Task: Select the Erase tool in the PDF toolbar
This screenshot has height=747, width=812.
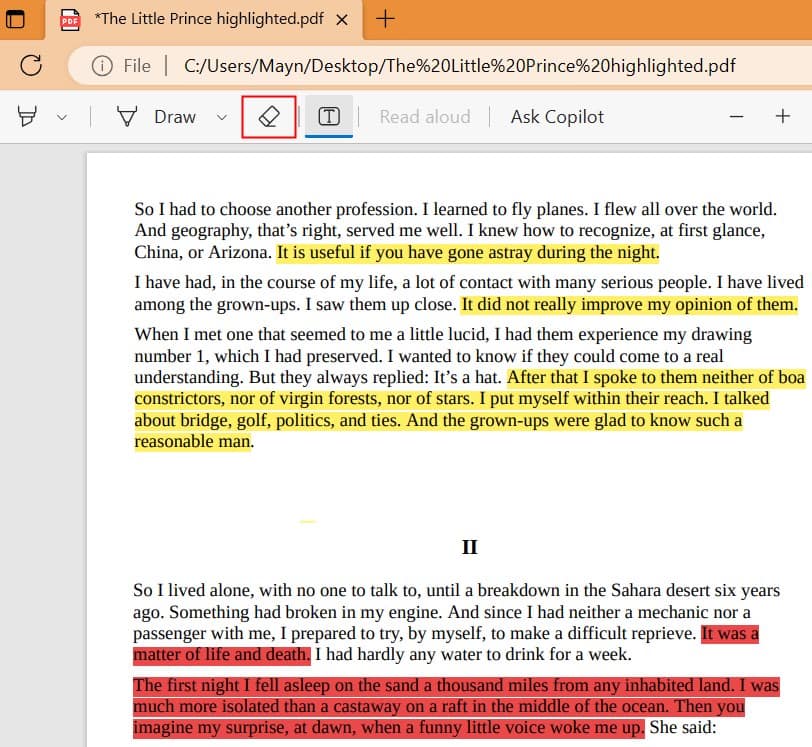Action: (x=268, y=116)
